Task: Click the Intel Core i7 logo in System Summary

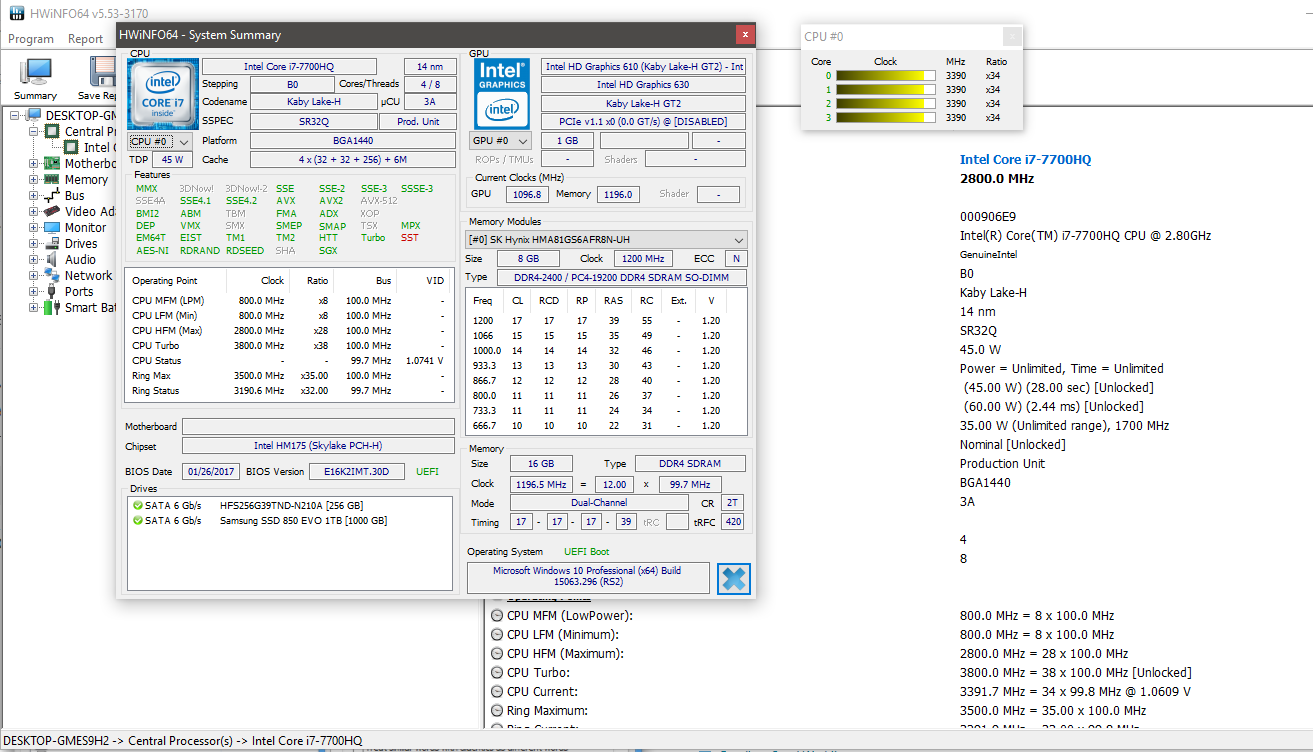Action: point(163,93)
